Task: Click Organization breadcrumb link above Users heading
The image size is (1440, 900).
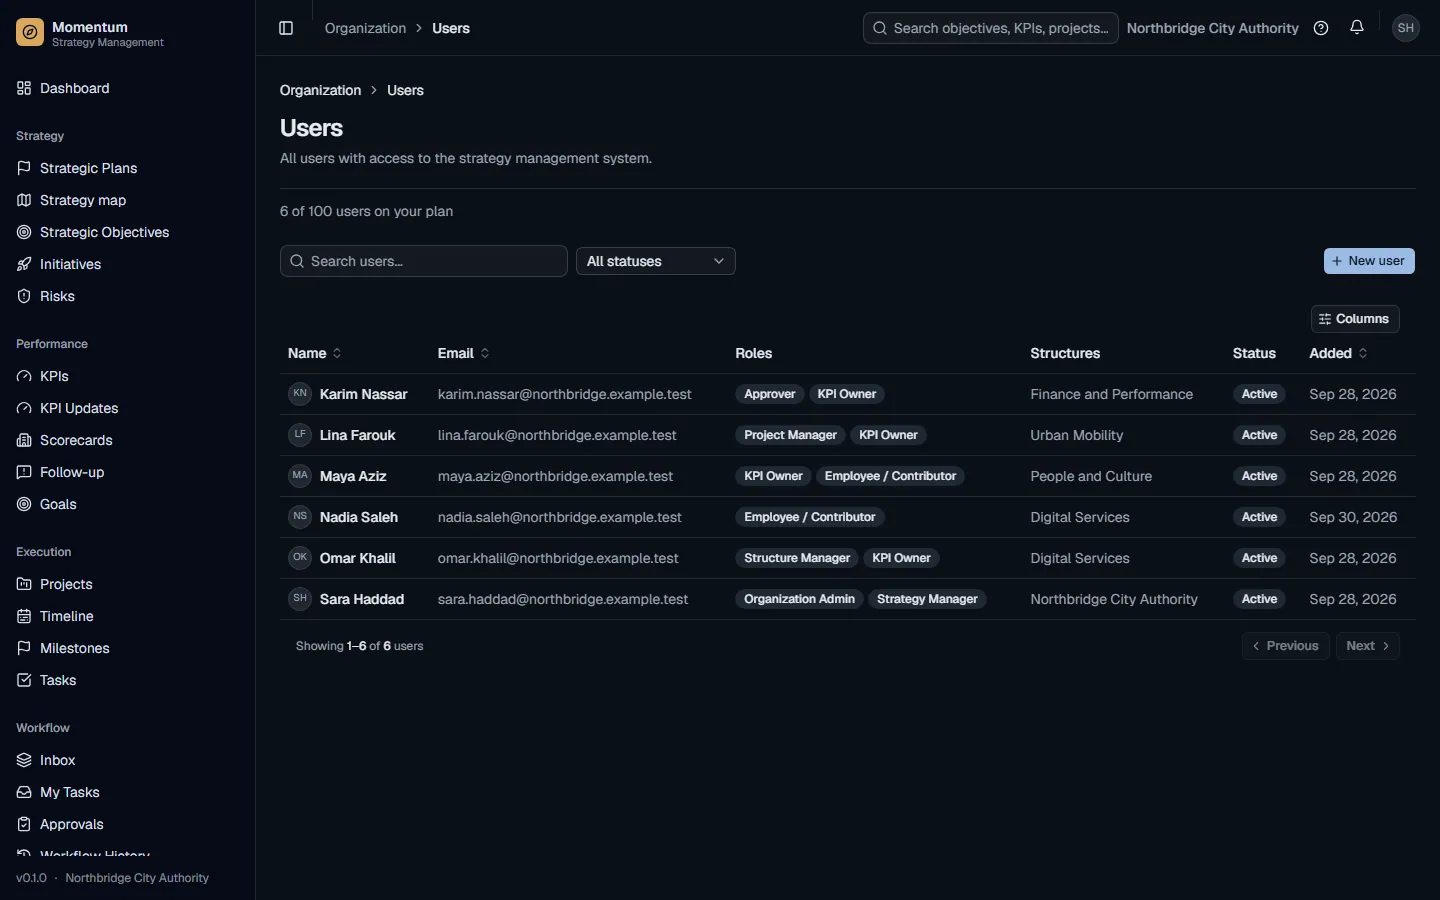Action: click(x=320, y=90)
